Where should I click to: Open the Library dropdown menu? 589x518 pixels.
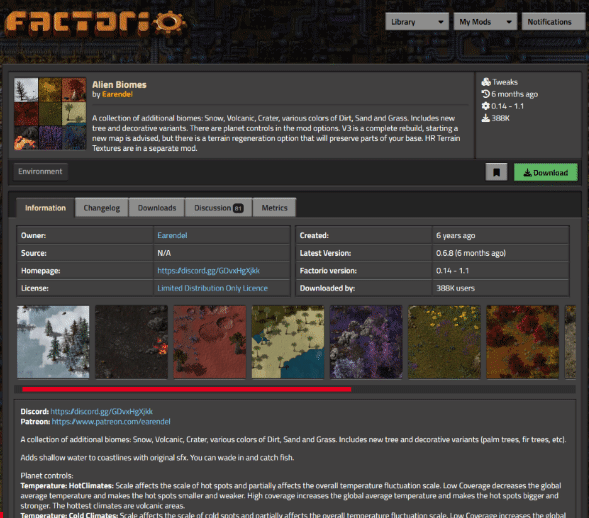(417, 22)
